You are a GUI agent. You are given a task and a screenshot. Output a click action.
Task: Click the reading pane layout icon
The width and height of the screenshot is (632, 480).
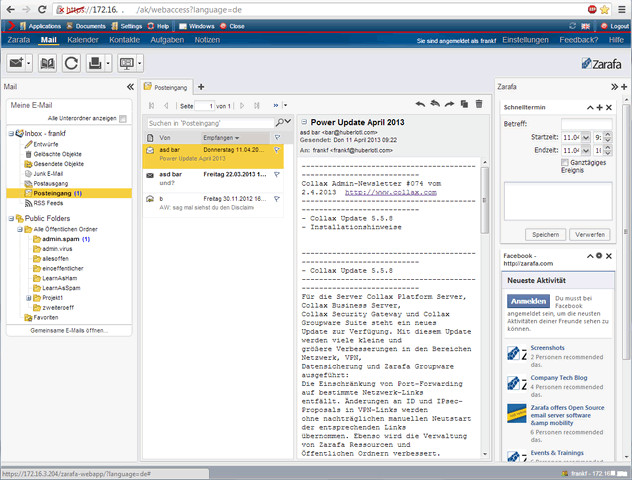[127, 63]
